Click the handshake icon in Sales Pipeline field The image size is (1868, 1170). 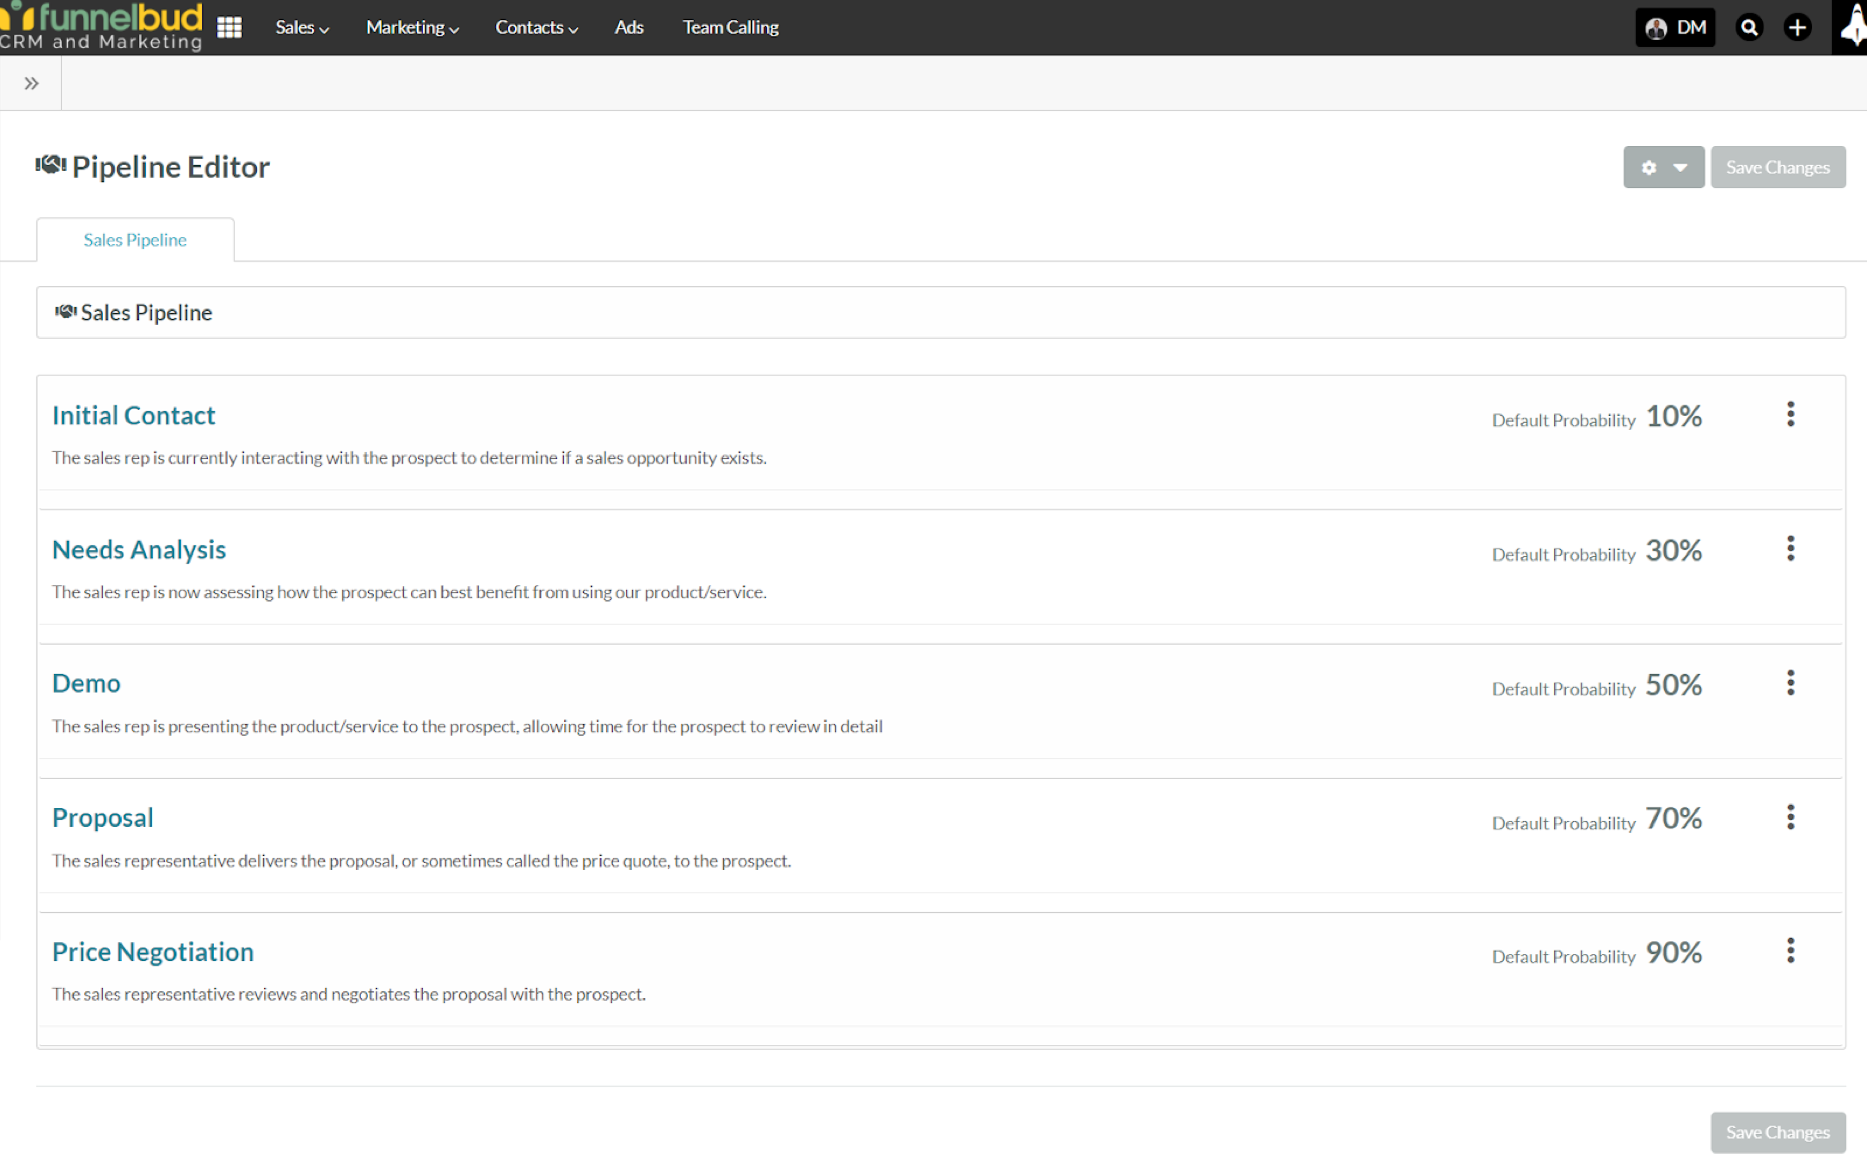pos(66,311)
